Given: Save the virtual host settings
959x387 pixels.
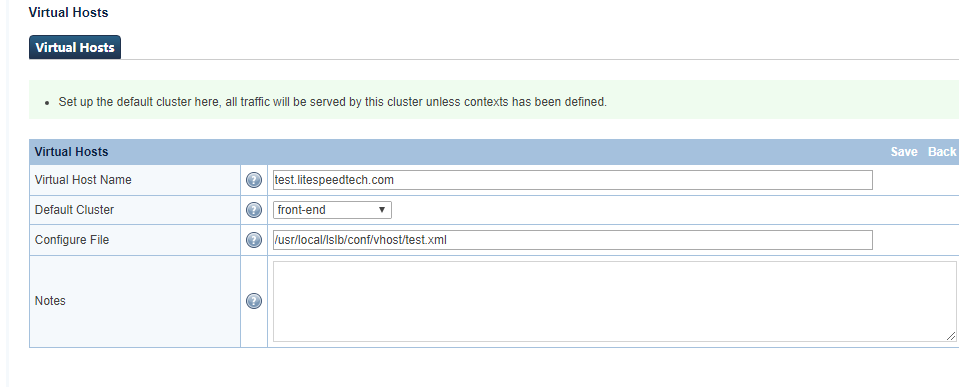Looking at the screenshot, I should (903, 152).
